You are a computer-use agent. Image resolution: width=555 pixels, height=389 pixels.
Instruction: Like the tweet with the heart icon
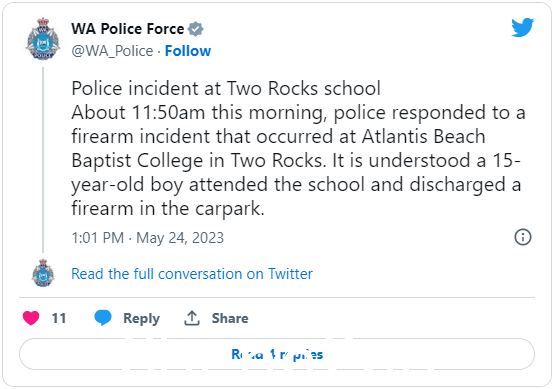tap(31, 318)
